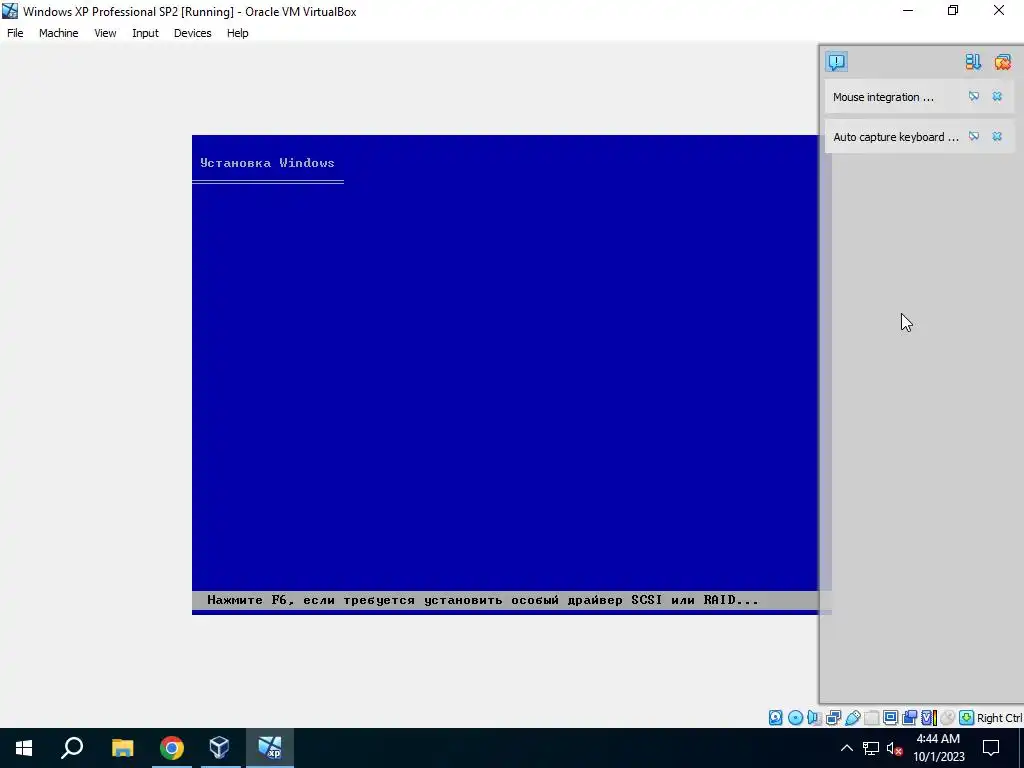This screenshot has width=1024, height=768.
Task: Click the display settings status icon
Action: (890, 718)
